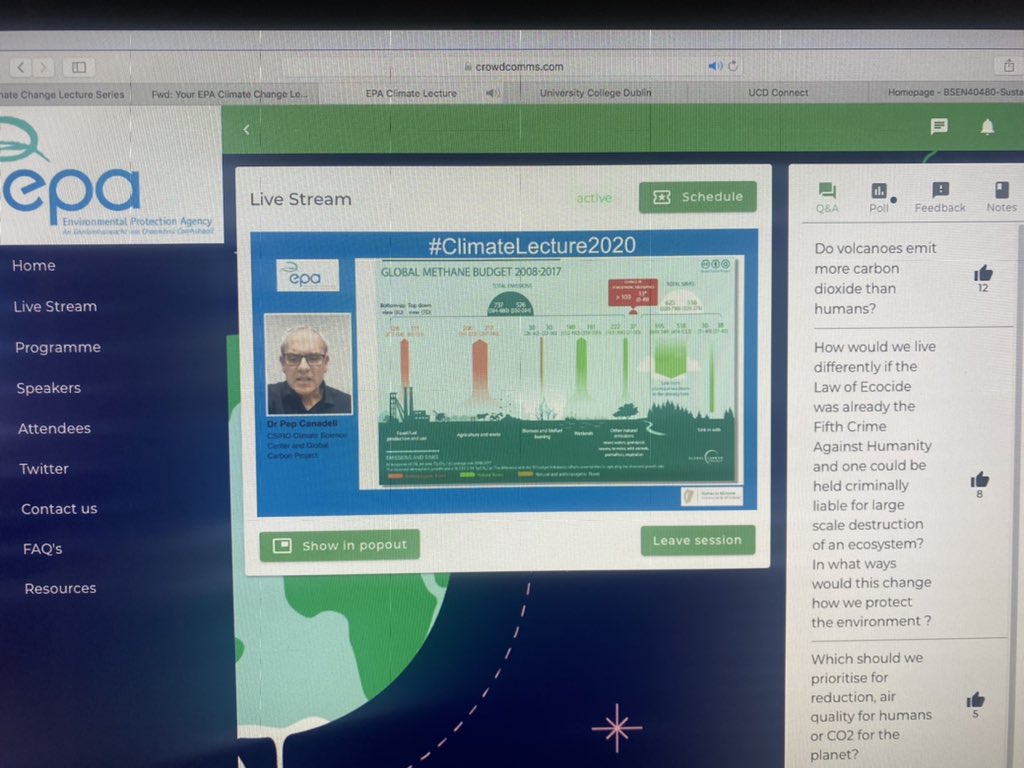Image resolution: width=1024 pixels, height=768 pixels.
Task: Toggle Safari sidebar button
Action: 79,67
